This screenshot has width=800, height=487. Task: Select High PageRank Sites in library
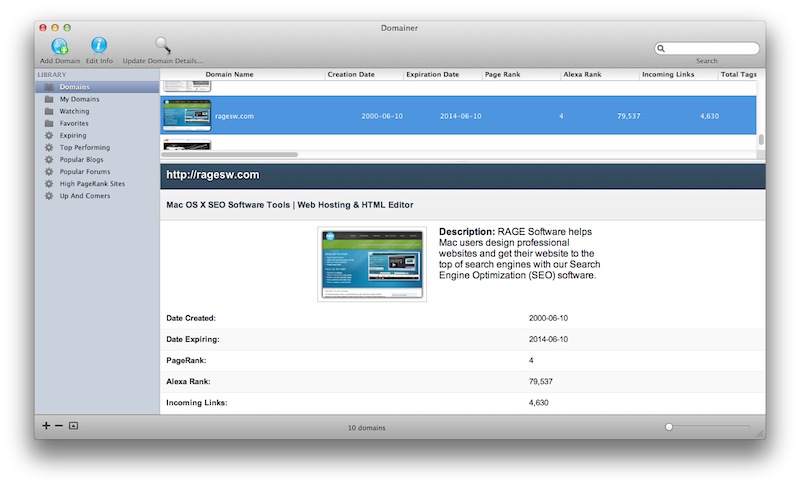(x=92, y=184)
